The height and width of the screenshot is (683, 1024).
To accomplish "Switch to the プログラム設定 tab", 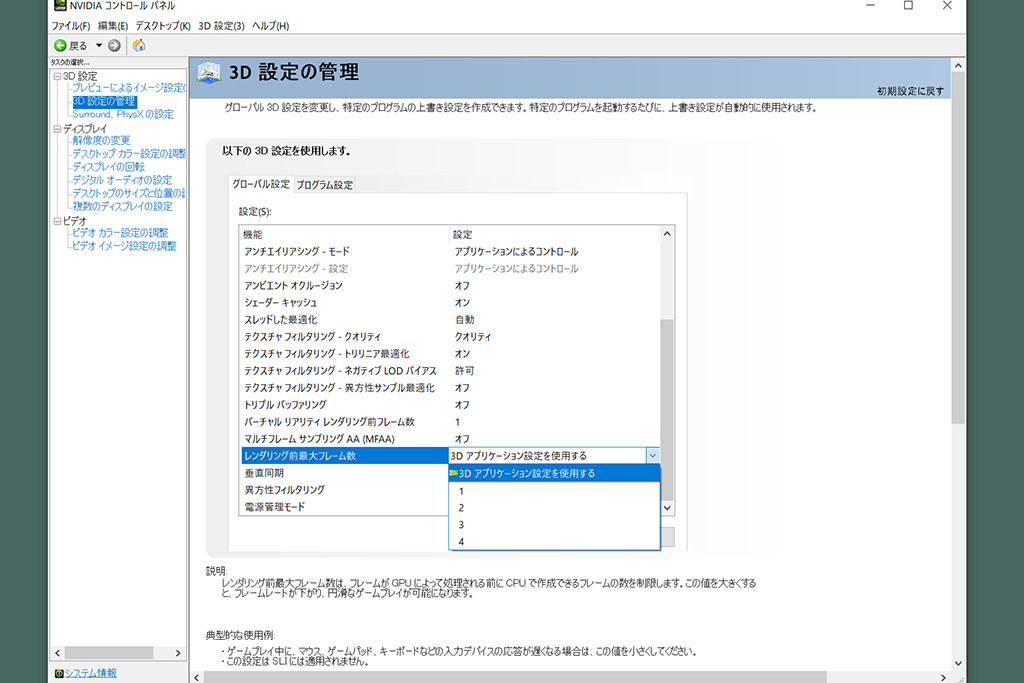I will pos(325,185).
